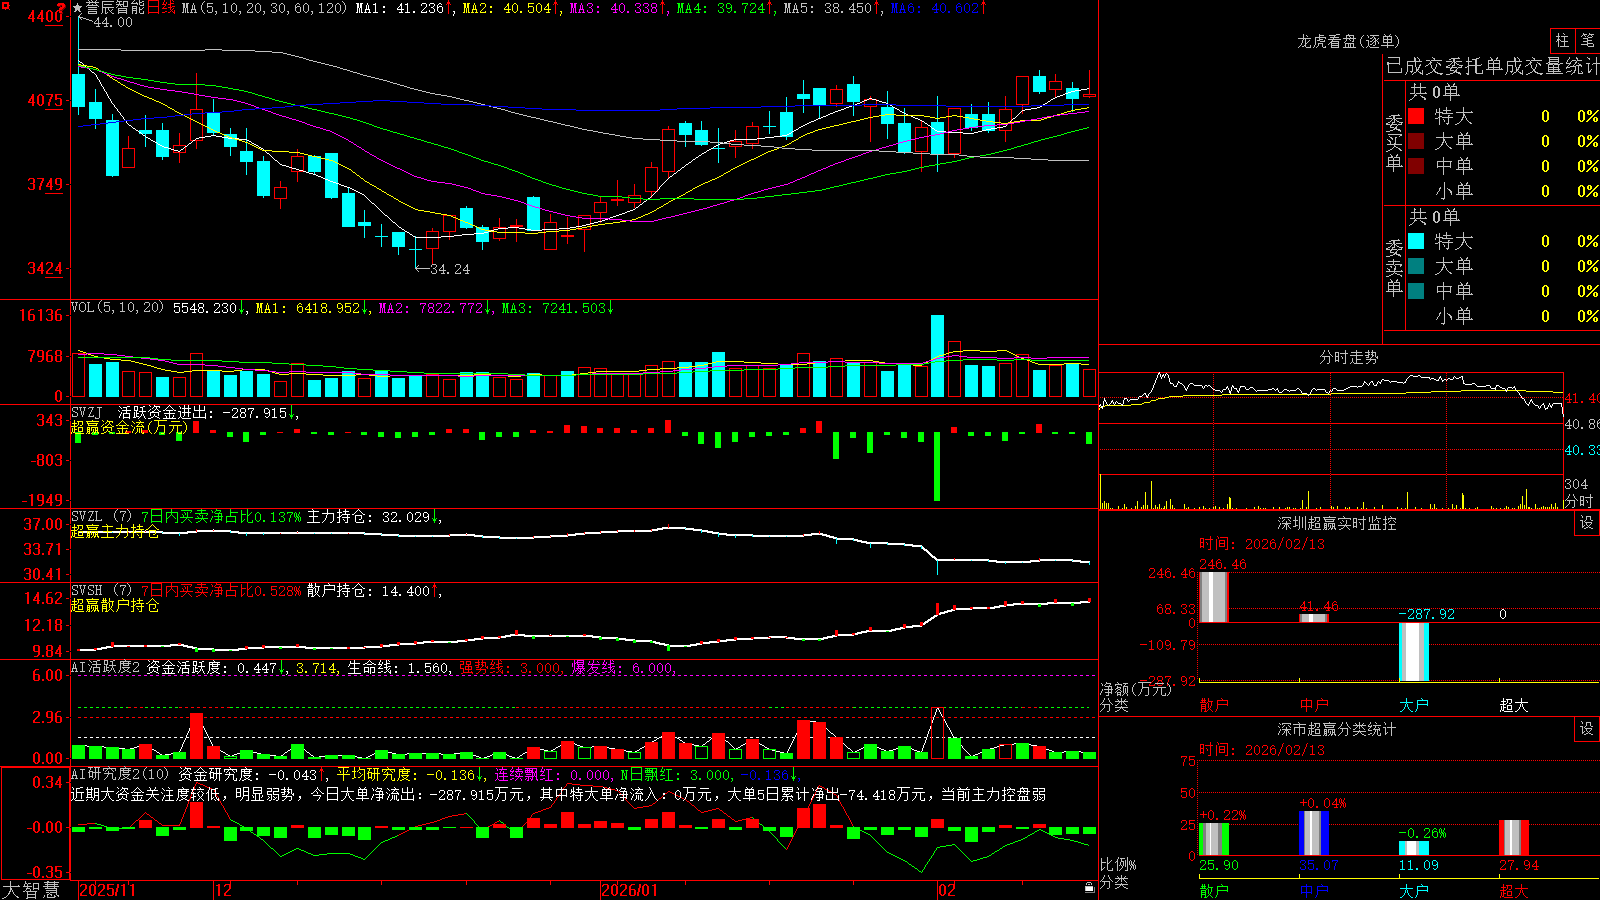Open 设 settings of 深圳超赢实时监控 panel
The width and height of the screenshot is (1600, 900).
[x=1587, y=523]
